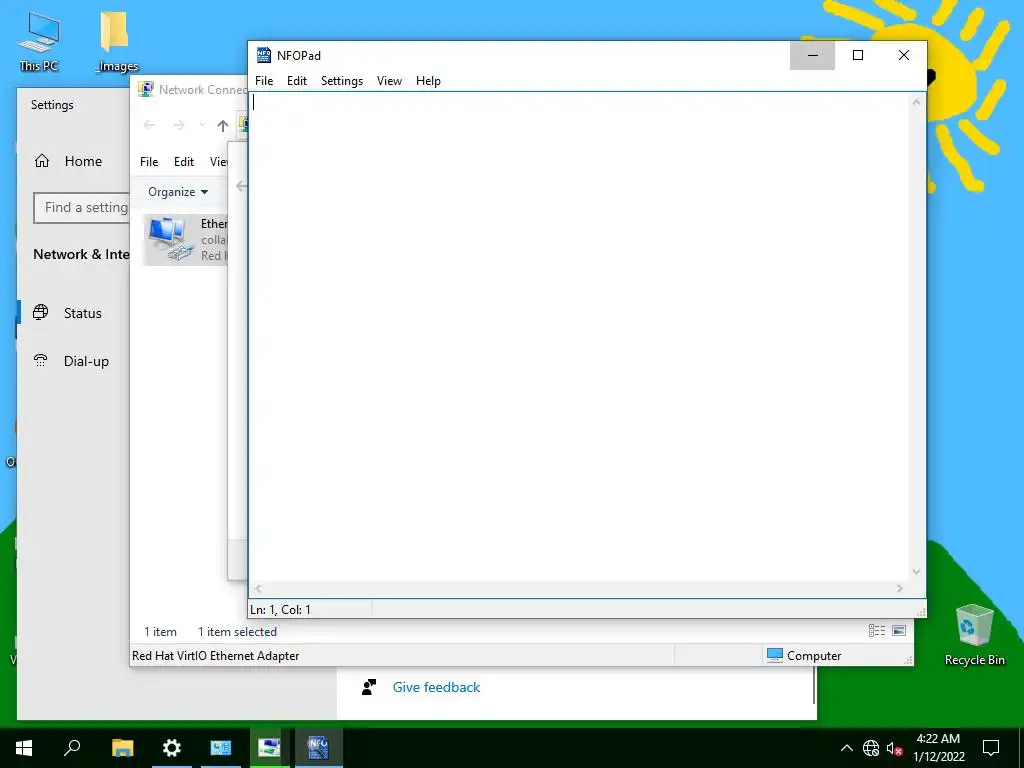Select the Recycle Bin desktop icon
The image size is (1024, 768).
pyautogui.click(x=974, y=635)
